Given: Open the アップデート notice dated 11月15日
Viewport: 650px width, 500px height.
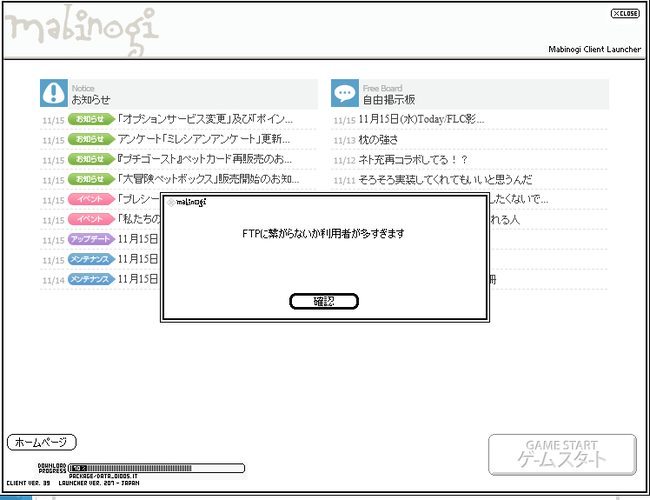Looking at the screenshot, I should (x=138, y=239).
